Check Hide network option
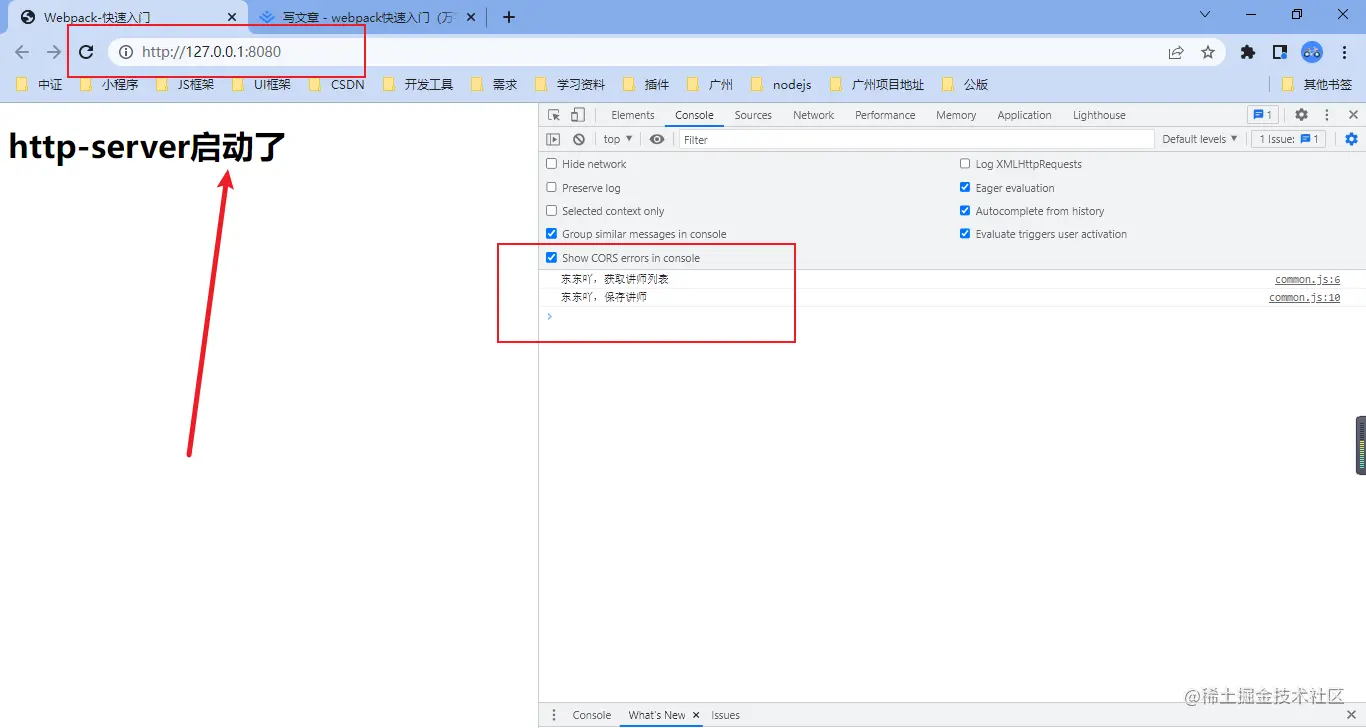 point(551,164)
